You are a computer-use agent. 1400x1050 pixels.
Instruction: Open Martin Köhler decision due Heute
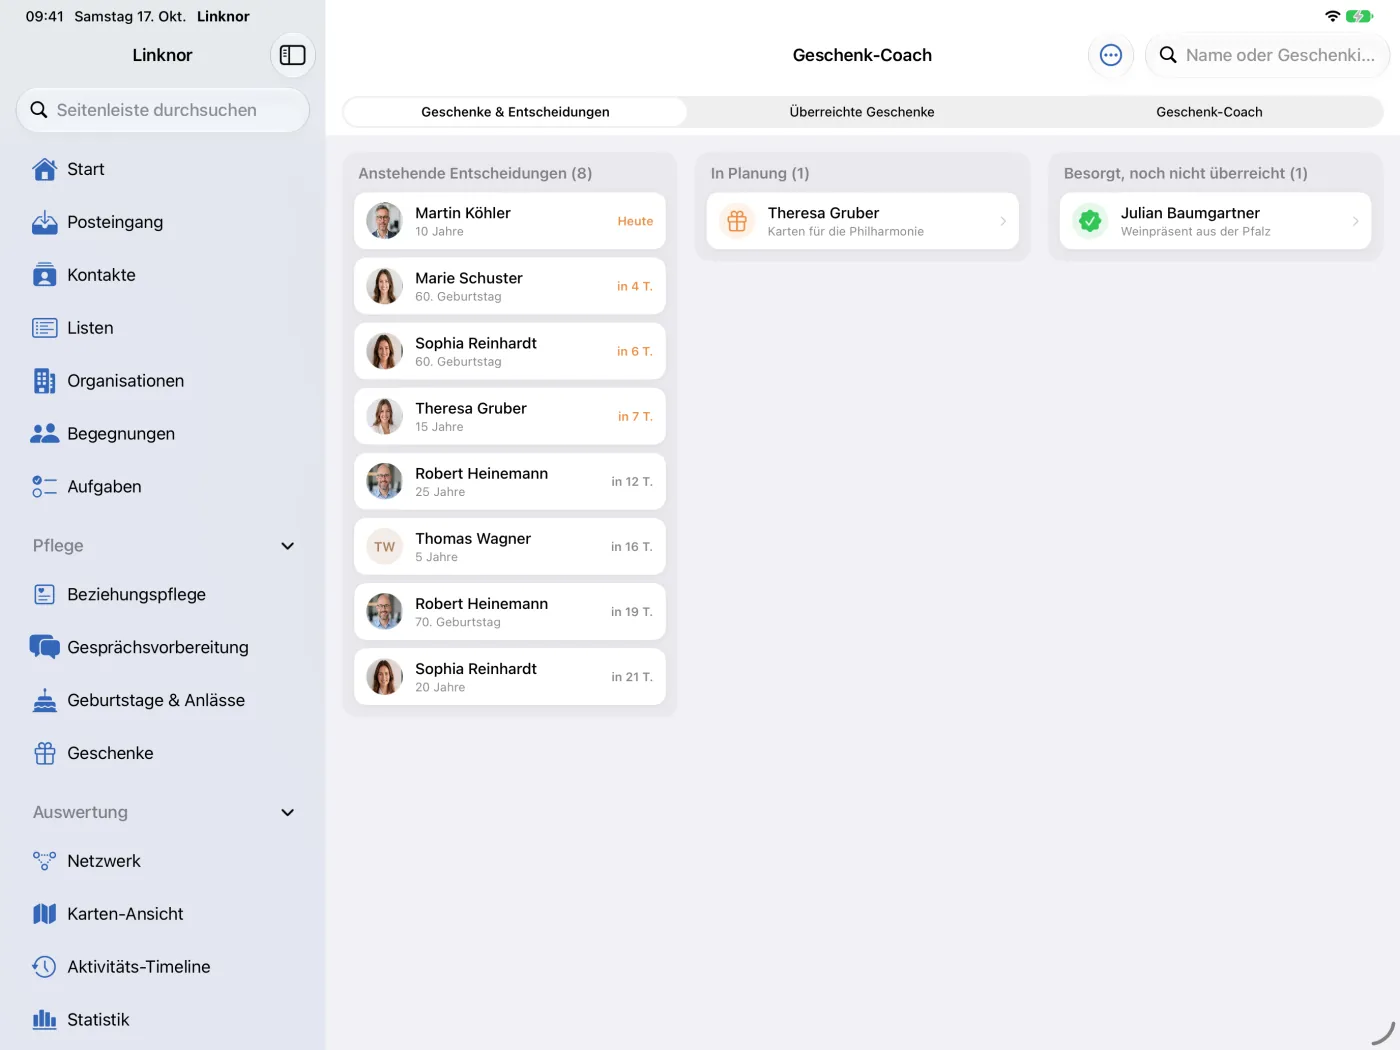510,221
